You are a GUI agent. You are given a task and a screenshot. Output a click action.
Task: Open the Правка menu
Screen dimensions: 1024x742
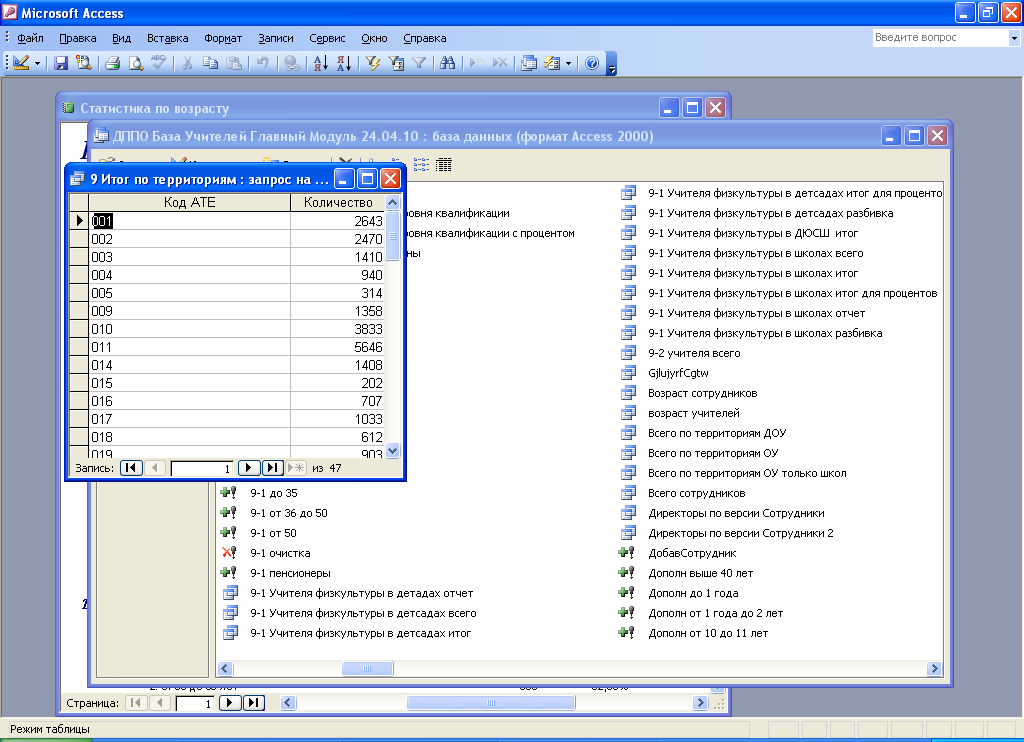[78, 38]
